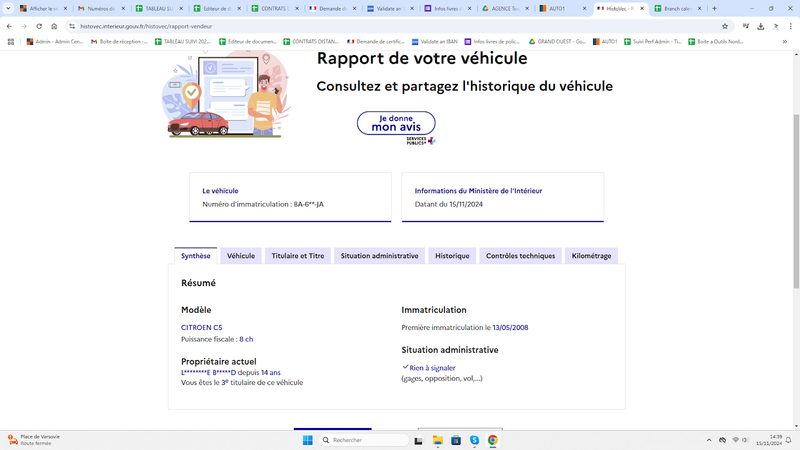Open the Chrome three-dot menu
This screenshot has height=450, width=800.
pos(791,26)
